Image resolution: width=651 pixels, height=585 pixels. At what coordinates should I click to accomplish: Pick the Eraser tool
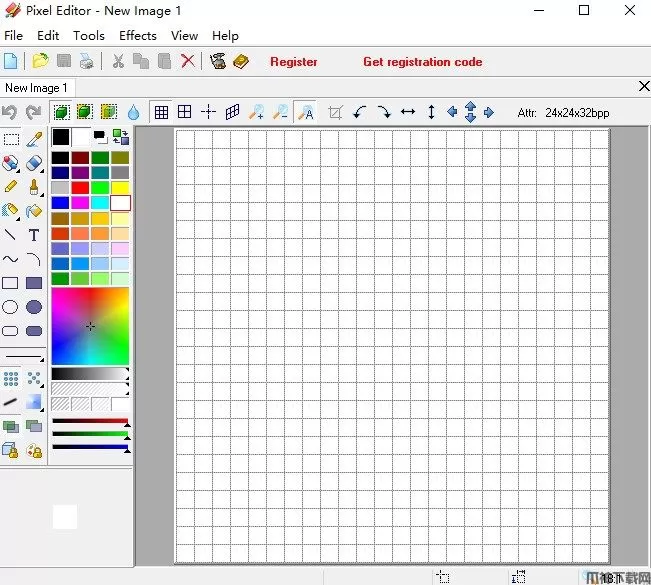(34, 163)
